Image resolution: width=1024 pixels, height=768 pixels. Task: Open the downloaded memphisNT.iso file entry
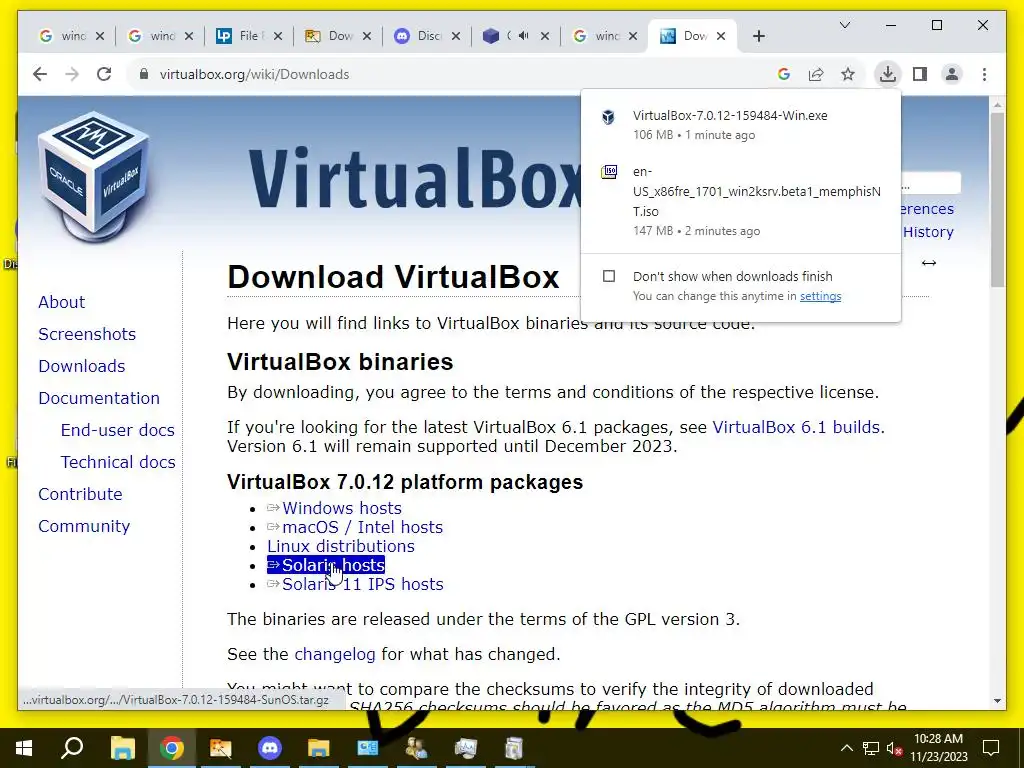pyautogui.click(x=741, y=200)
